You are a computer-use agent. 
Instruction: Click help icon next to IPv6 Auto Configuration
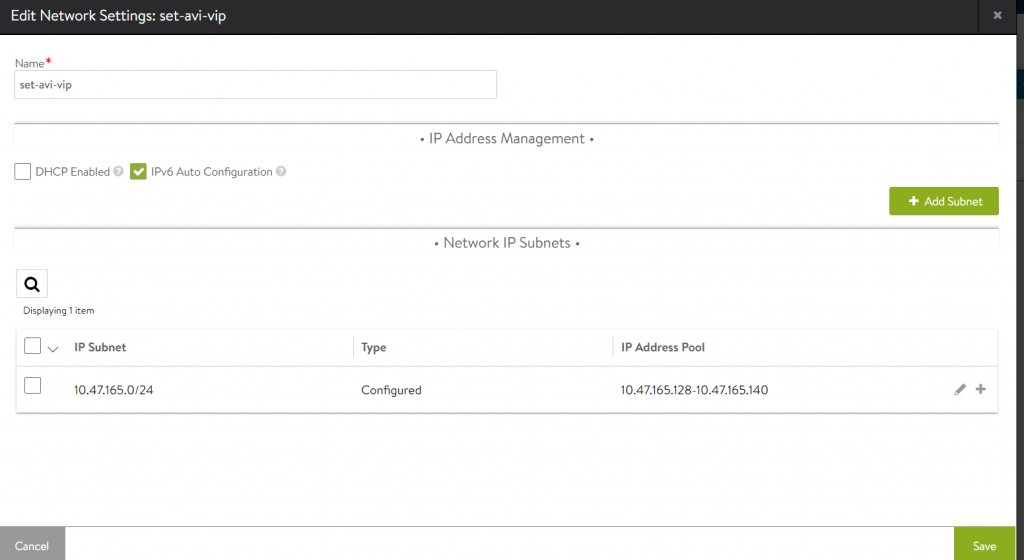tap(281, 172)
